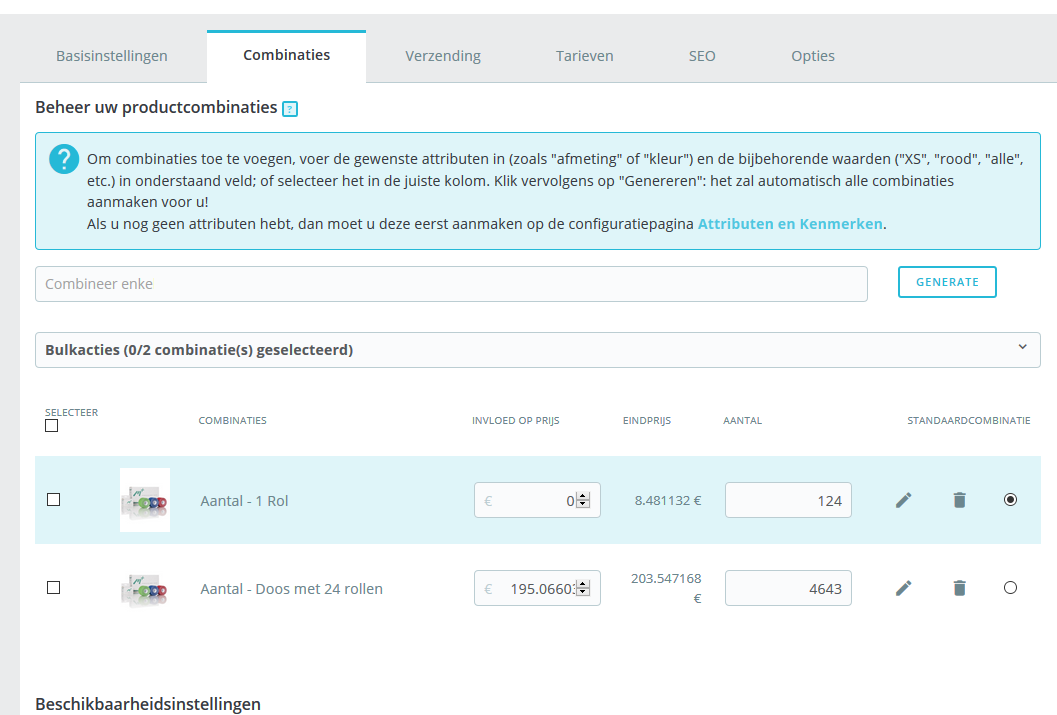The width and height of the screenshot is (1057, 715).
Task: Follow the Attributen en Kenmerken link
Action: [x=790, y=224]
